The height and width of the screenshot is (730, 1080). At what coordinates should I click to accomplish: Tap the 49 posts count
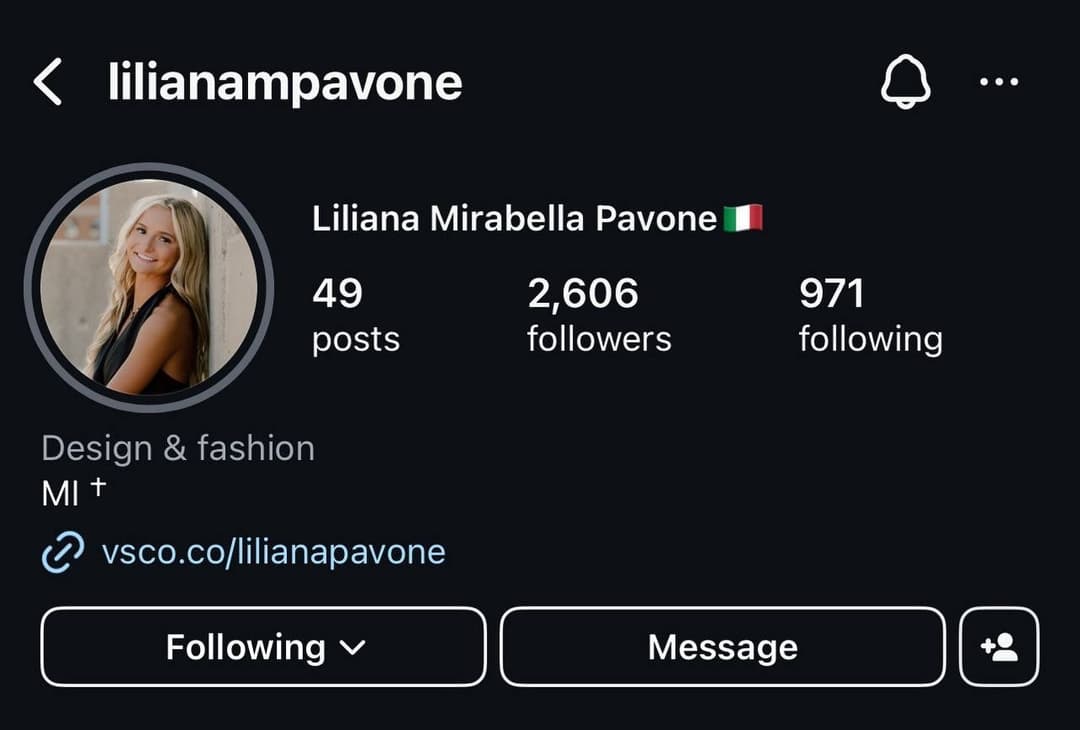click(x=355, y=315)
